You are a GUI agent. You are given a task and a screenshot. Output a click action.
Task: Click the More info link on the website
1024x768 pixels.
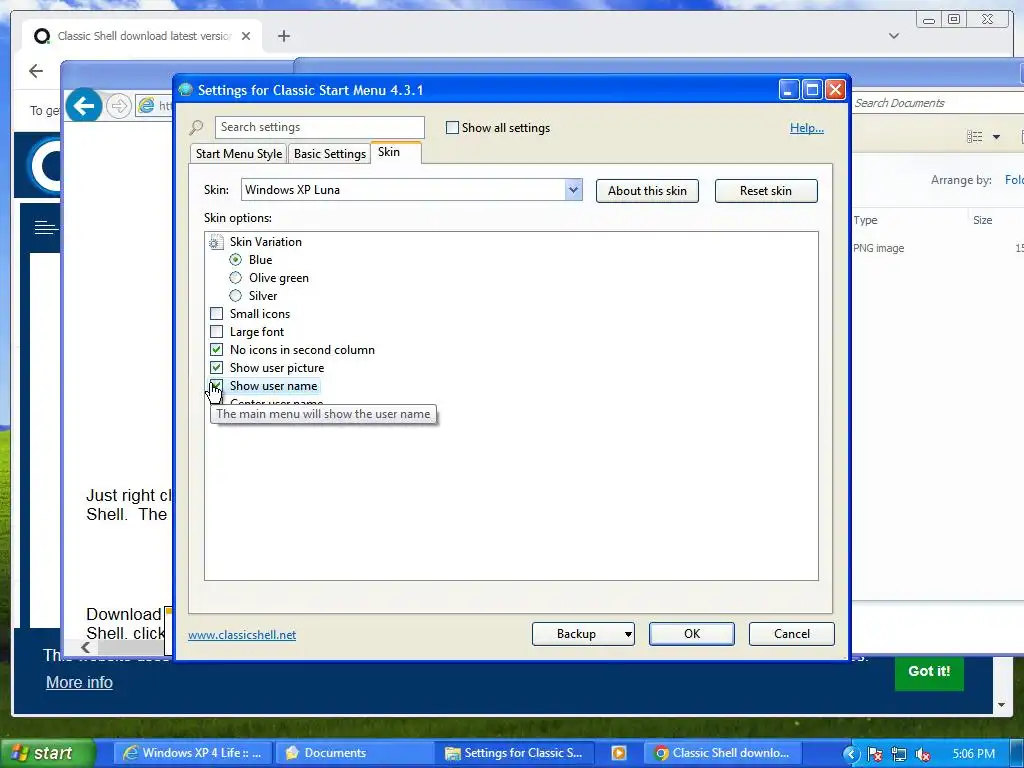coord(79,682)
